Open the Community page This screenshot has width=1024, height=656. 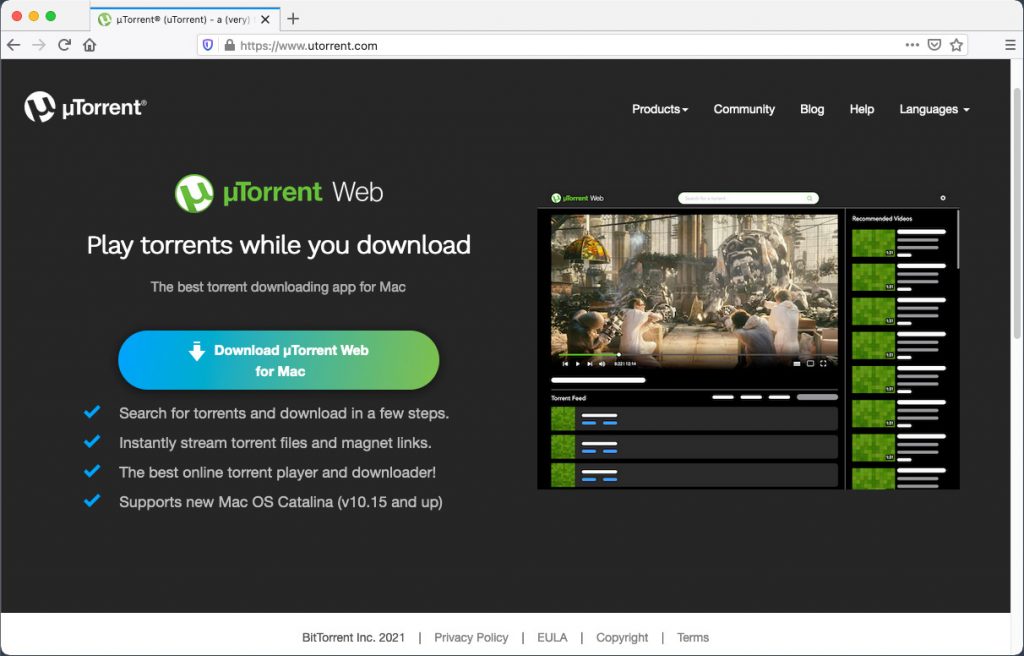(x=744, y=109)
